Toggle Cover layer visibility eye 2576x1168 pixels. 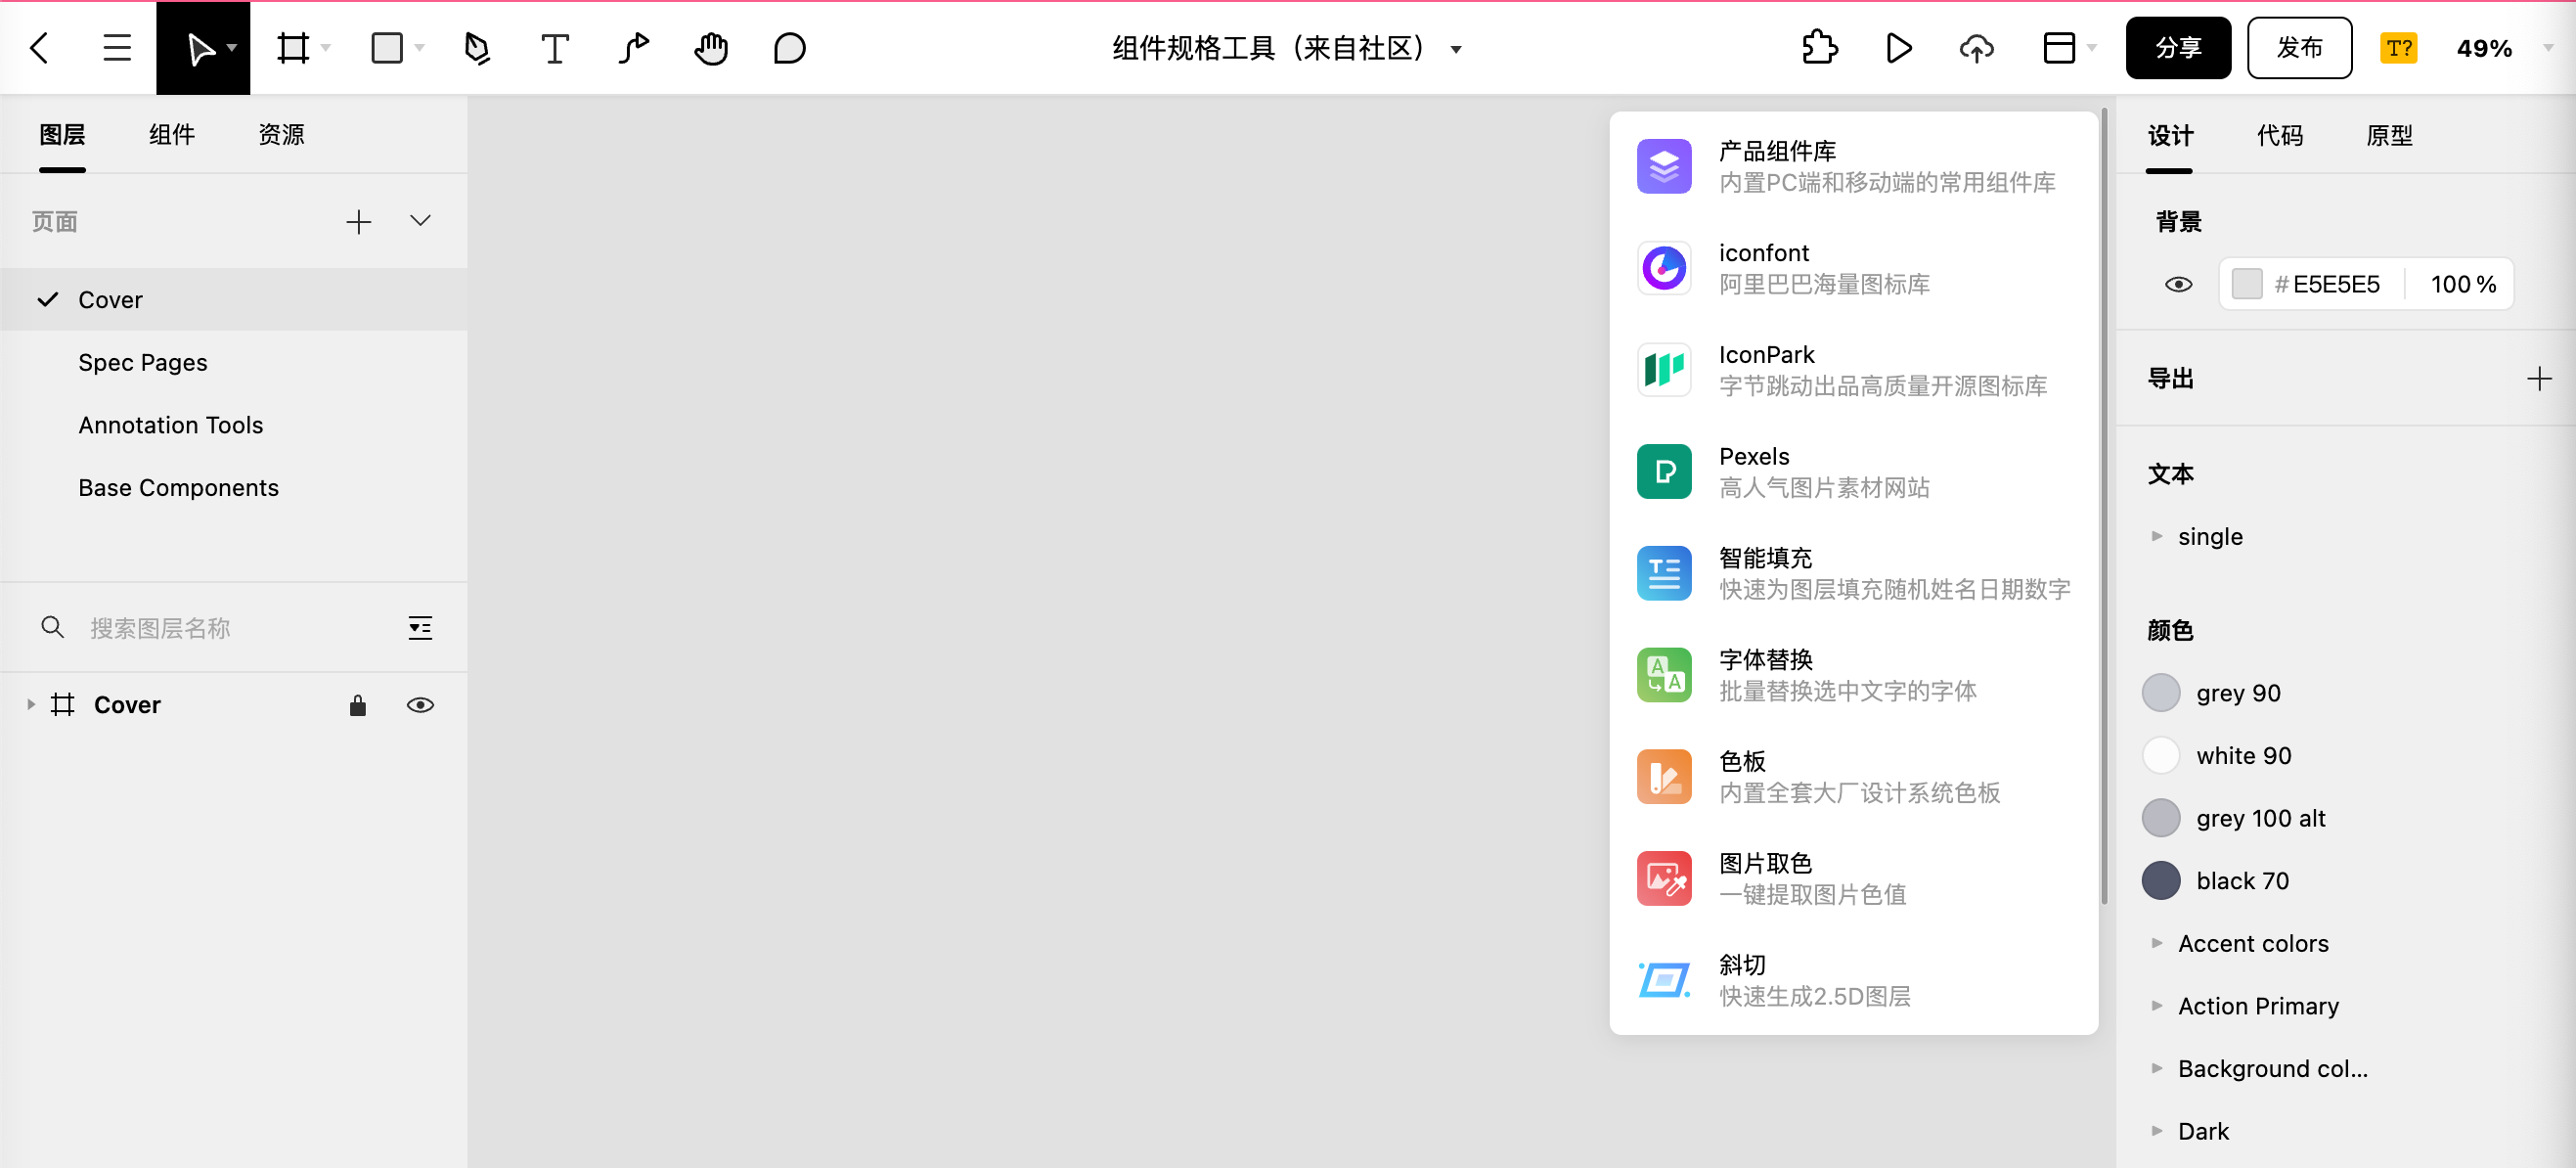(420, 705)
